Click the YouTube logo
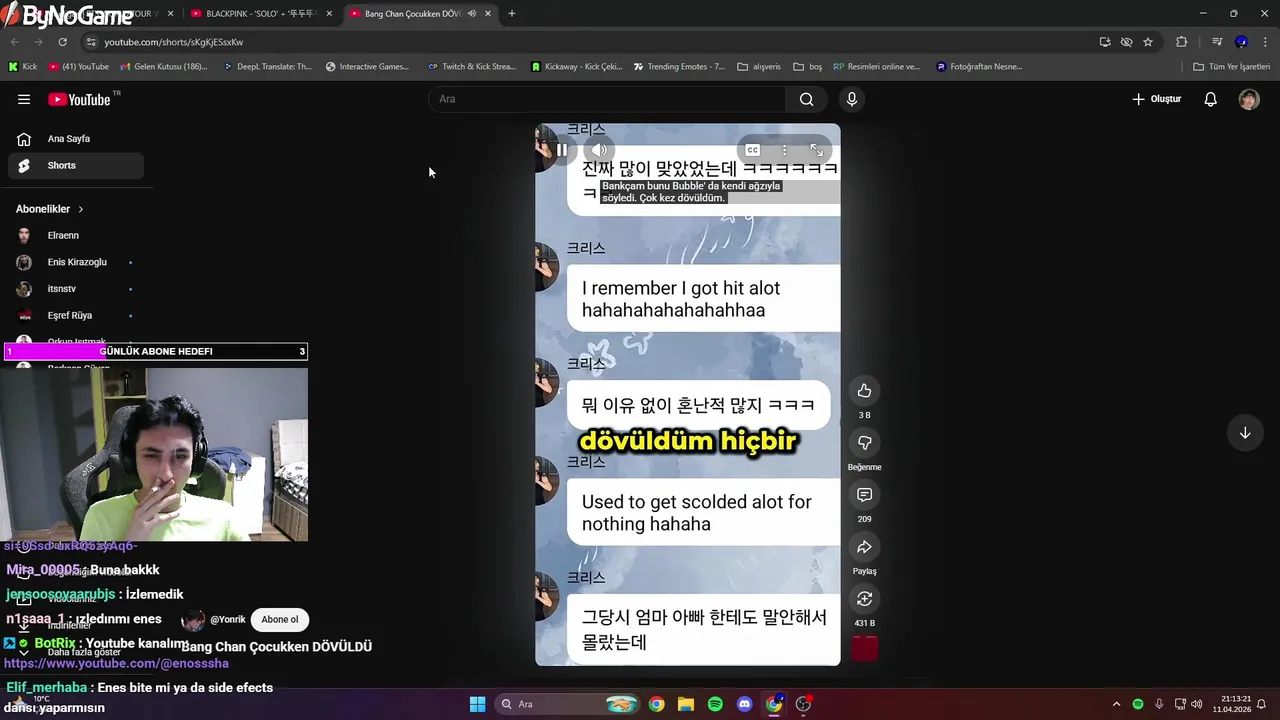The width and height of the screenshot is (1280, 720). (x=80, y=99)
